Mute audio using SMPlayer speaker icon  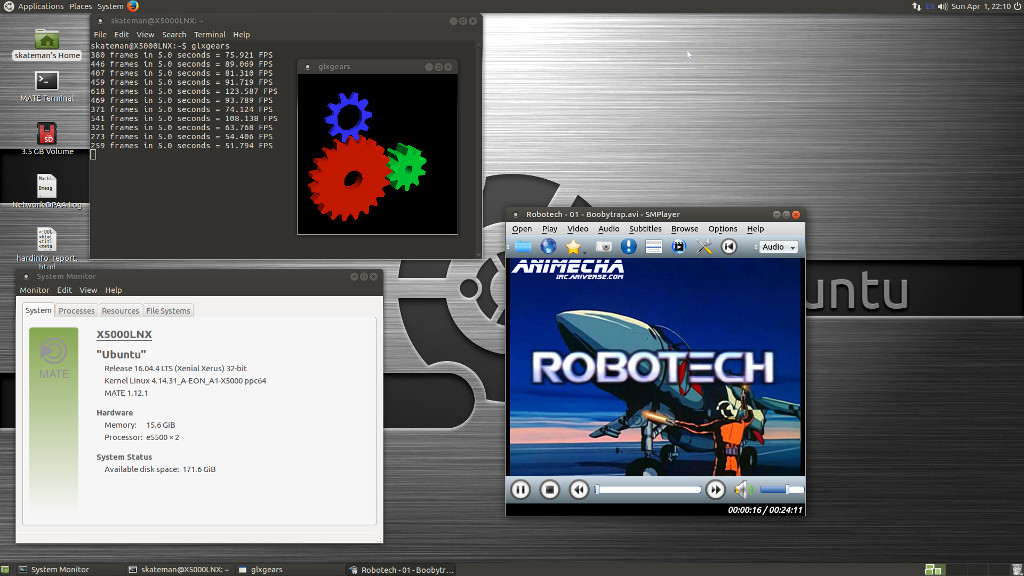point(743,489)
